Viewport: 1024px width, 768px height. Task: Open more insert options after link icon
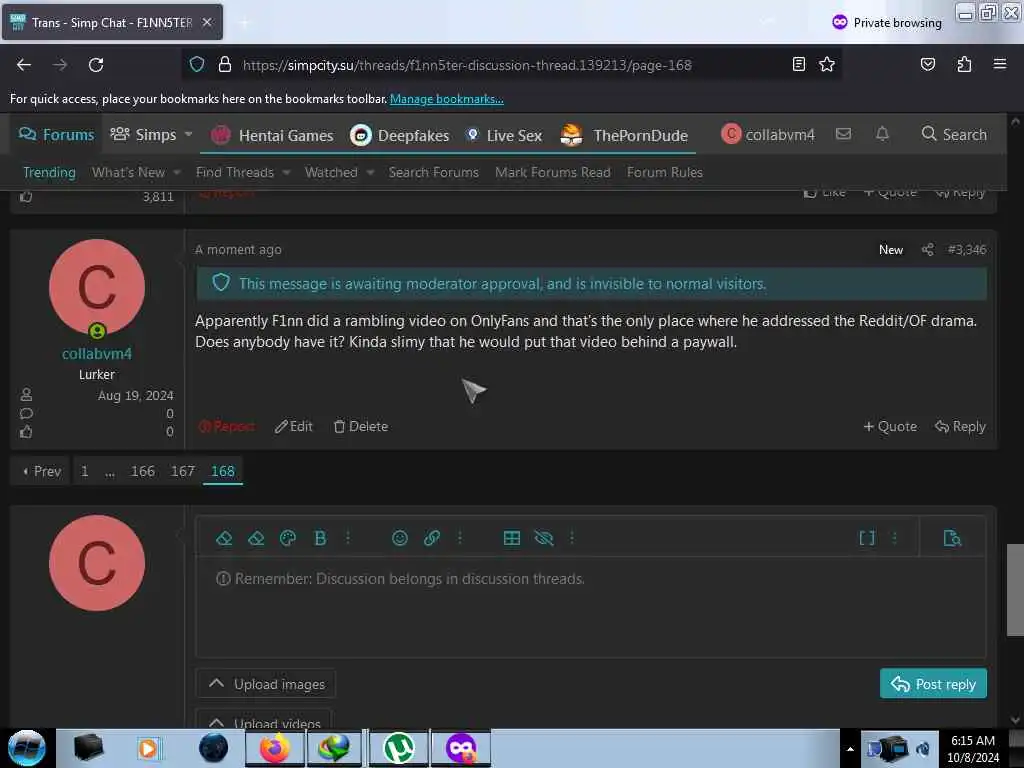460,538
